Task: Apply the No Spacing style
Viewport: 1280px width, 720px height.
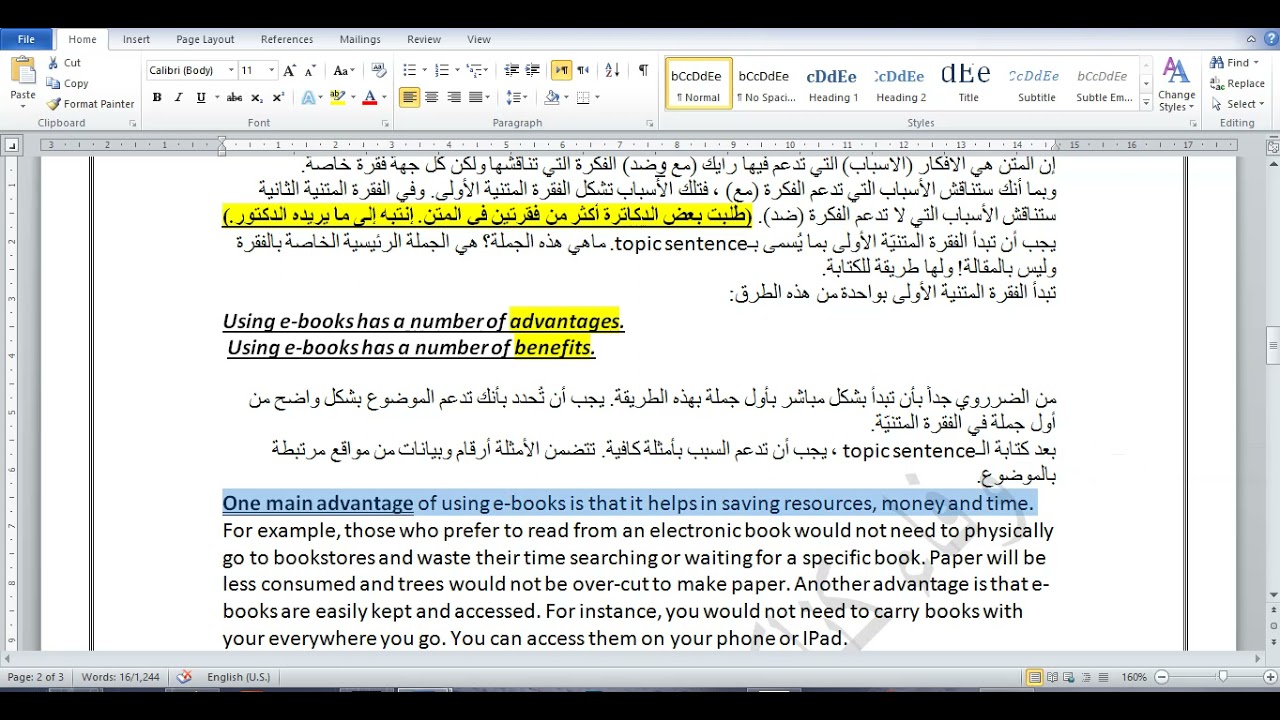Action: (765, 84)
